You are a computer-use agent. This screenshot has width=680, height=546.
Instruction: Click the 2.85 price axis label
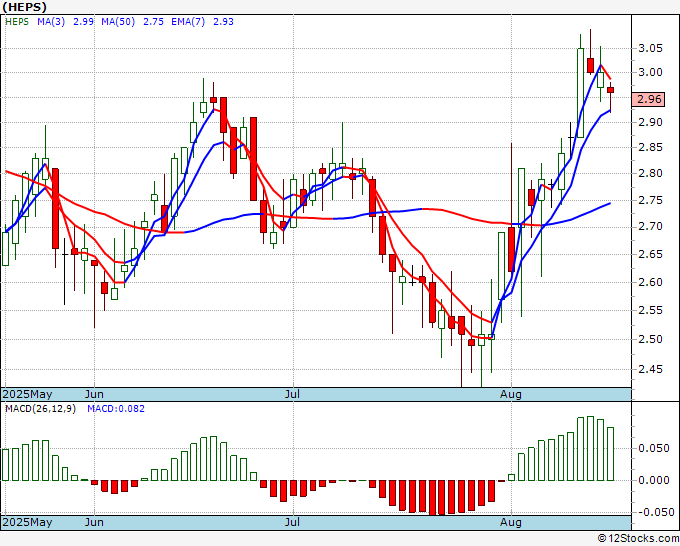651,147
